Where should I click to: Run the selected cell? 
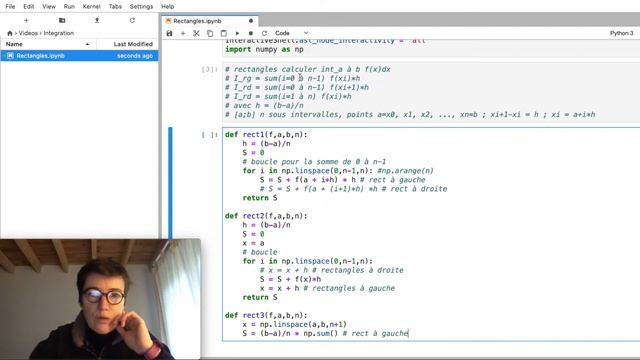[237, 33]
